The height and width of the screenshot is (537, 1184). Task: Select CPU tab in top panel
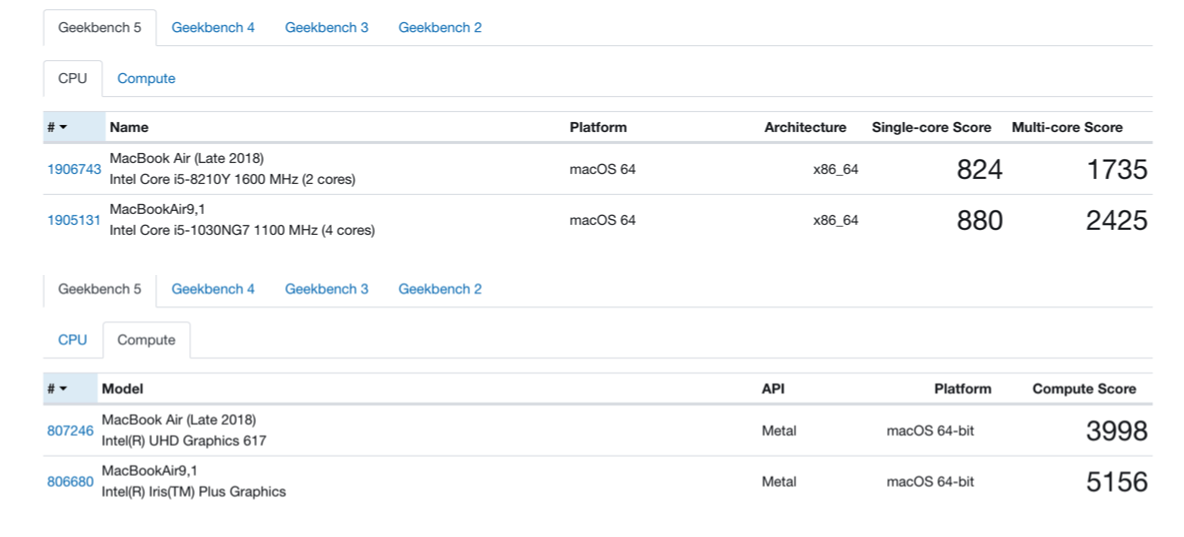click(72, 79)
